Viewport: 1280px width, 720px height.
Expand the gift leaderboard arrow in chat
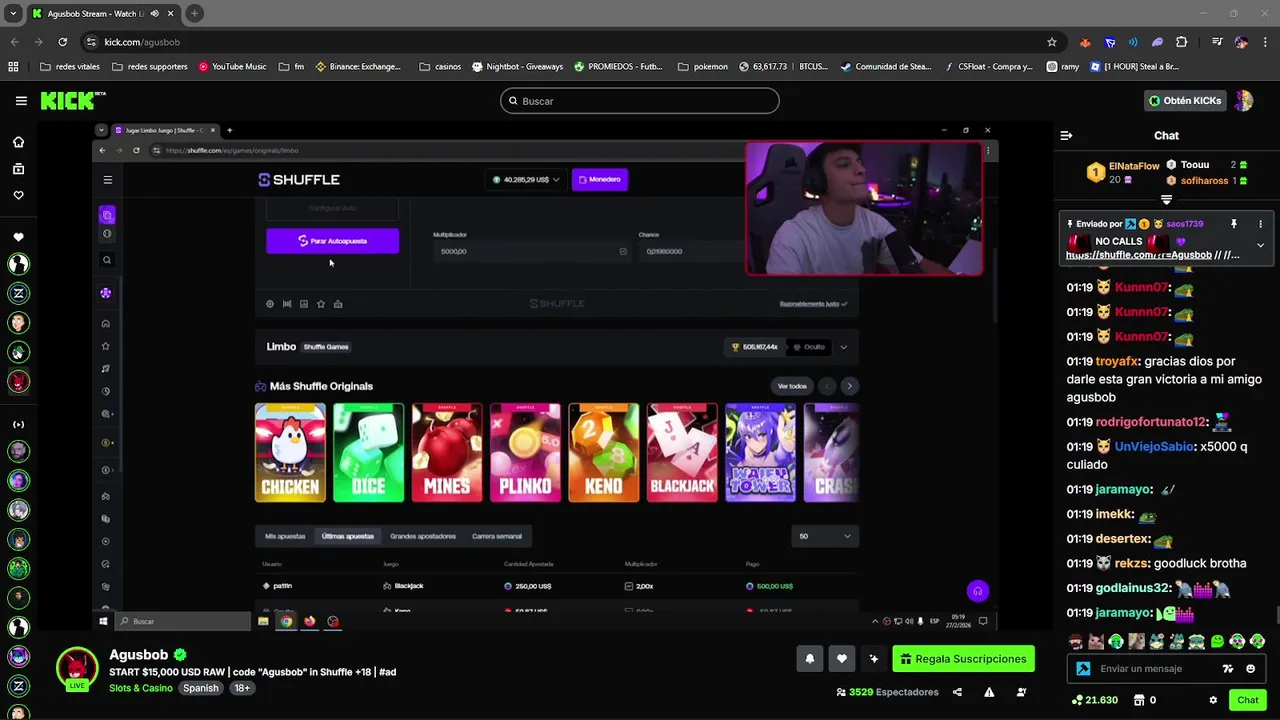point(1166,199)
